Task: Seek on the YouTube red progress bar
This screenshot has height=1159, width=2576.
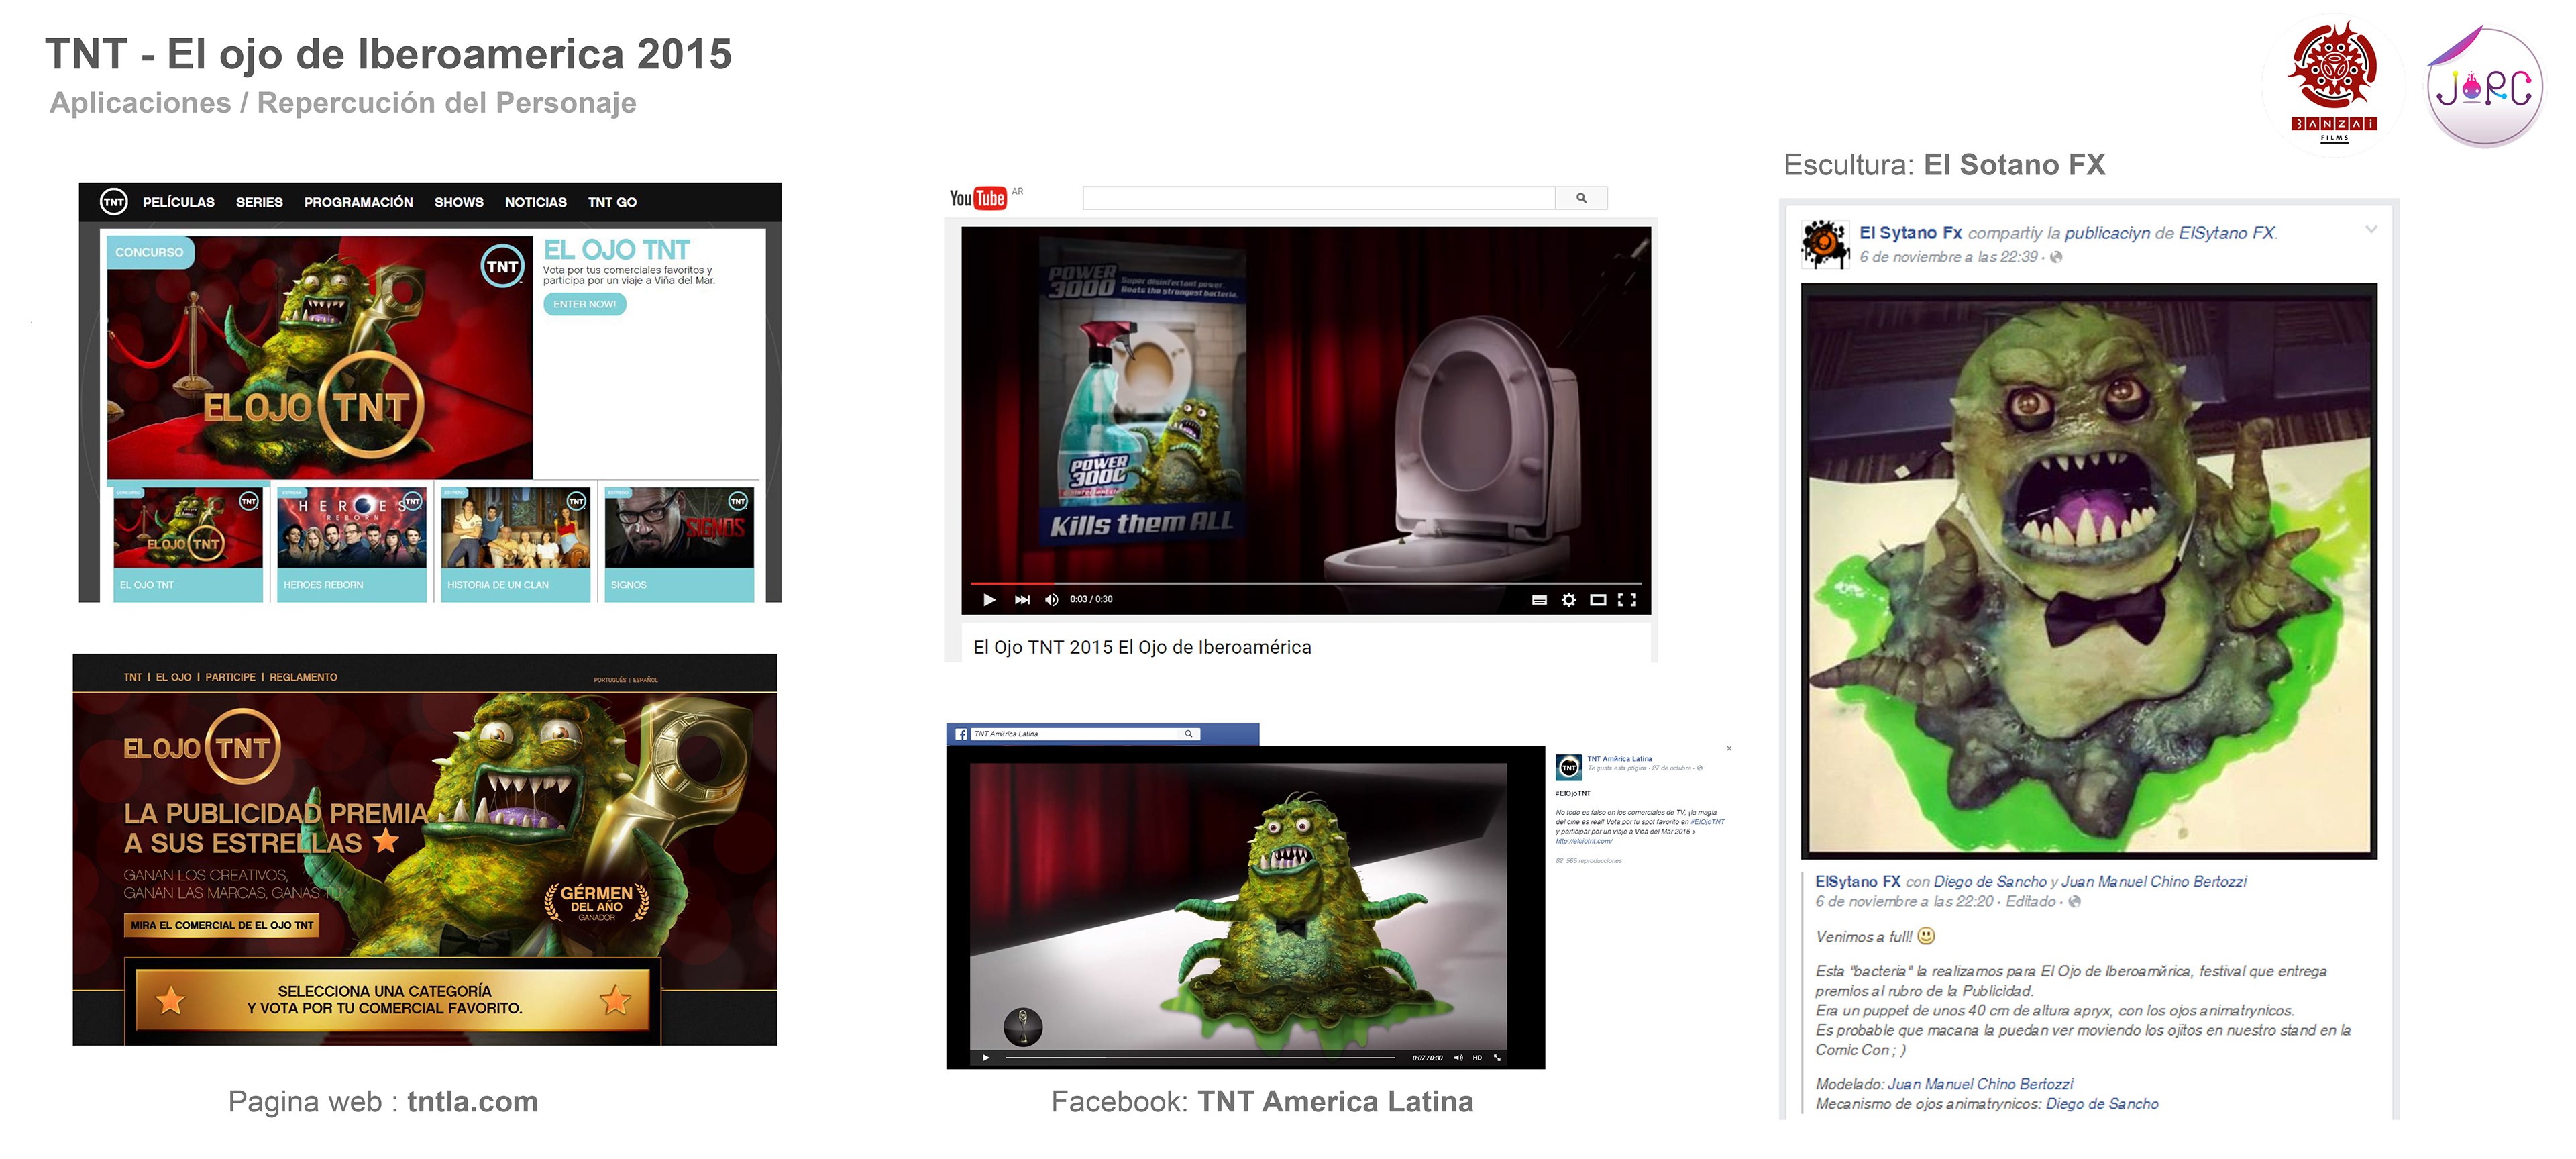Action: (1306, 583)
